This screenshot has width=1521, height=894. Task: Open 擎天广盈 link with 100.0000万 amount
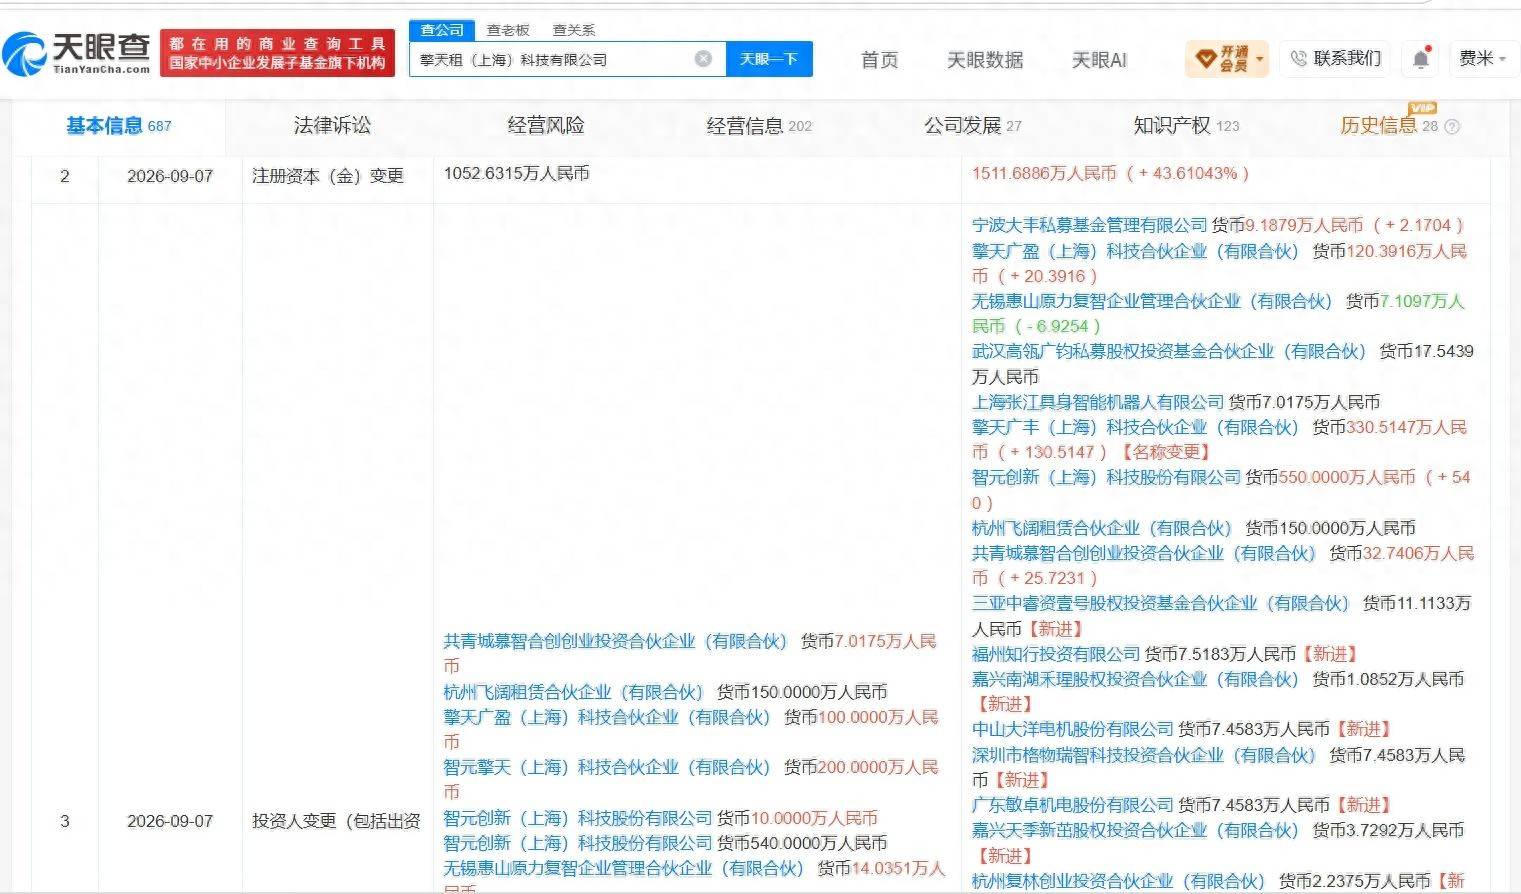tap(607, 717)
